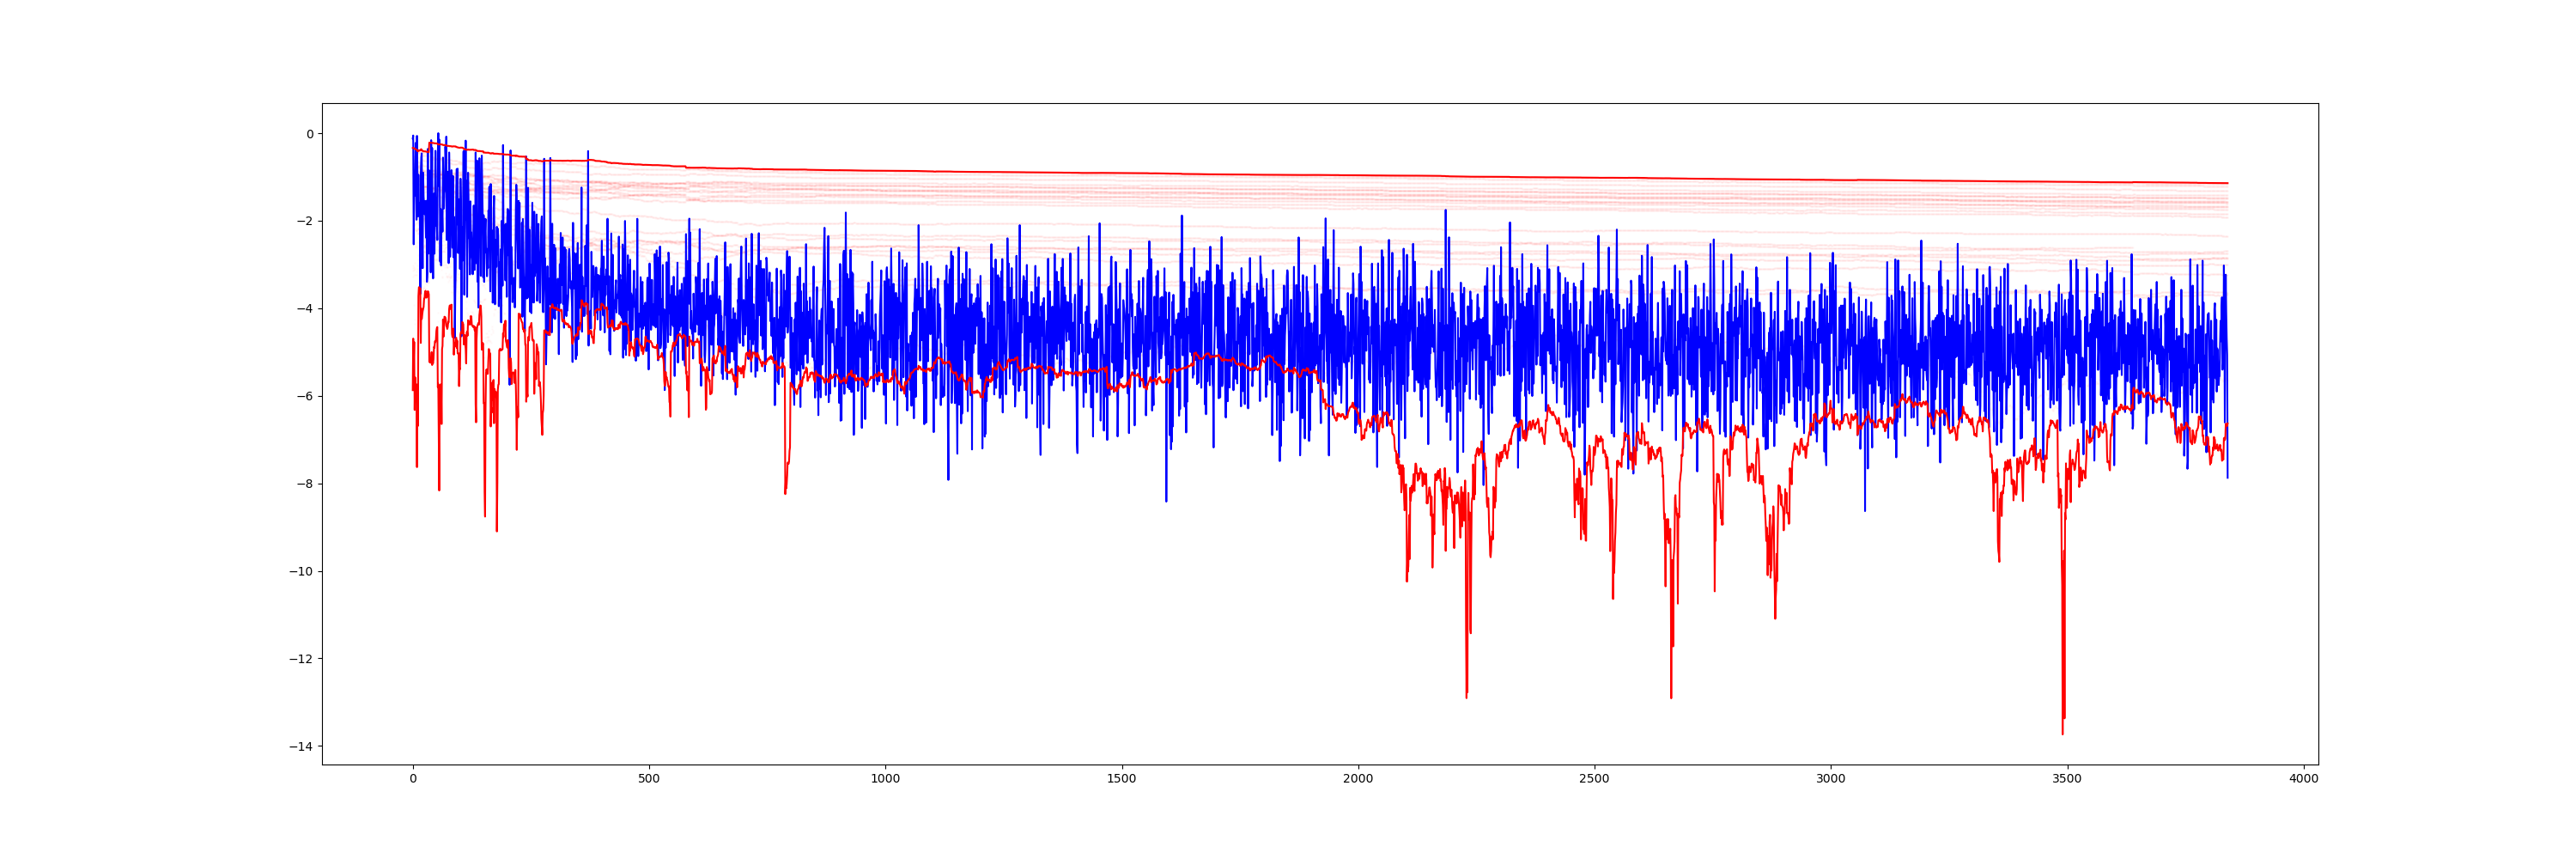Click the x-axis tick label 2000
Viewport: 2576px width, 859px height.
[1358, 779]
